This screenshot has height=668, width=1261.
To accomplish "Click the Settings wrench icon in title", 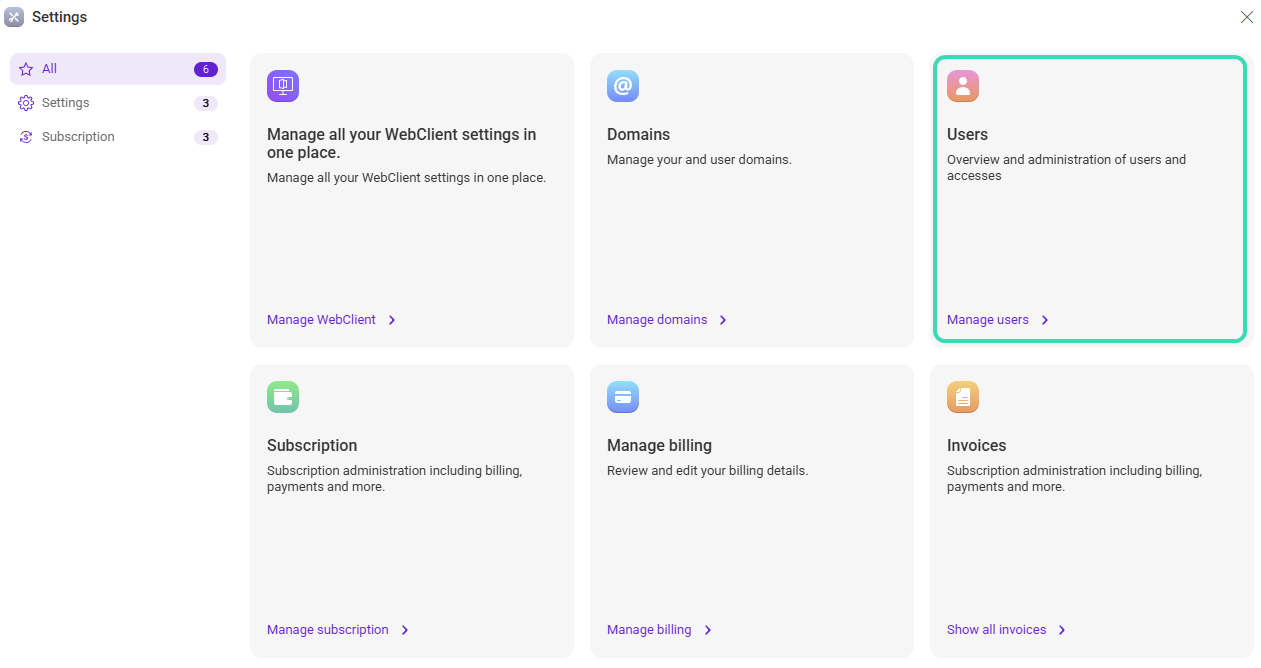I will click(14, 17).
